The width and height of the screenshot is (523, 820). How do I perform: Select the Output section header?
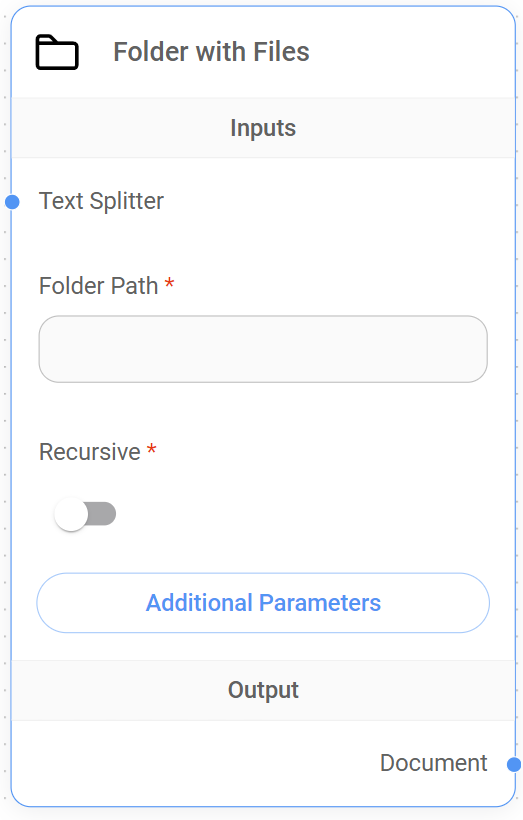(x=263, y=690)
